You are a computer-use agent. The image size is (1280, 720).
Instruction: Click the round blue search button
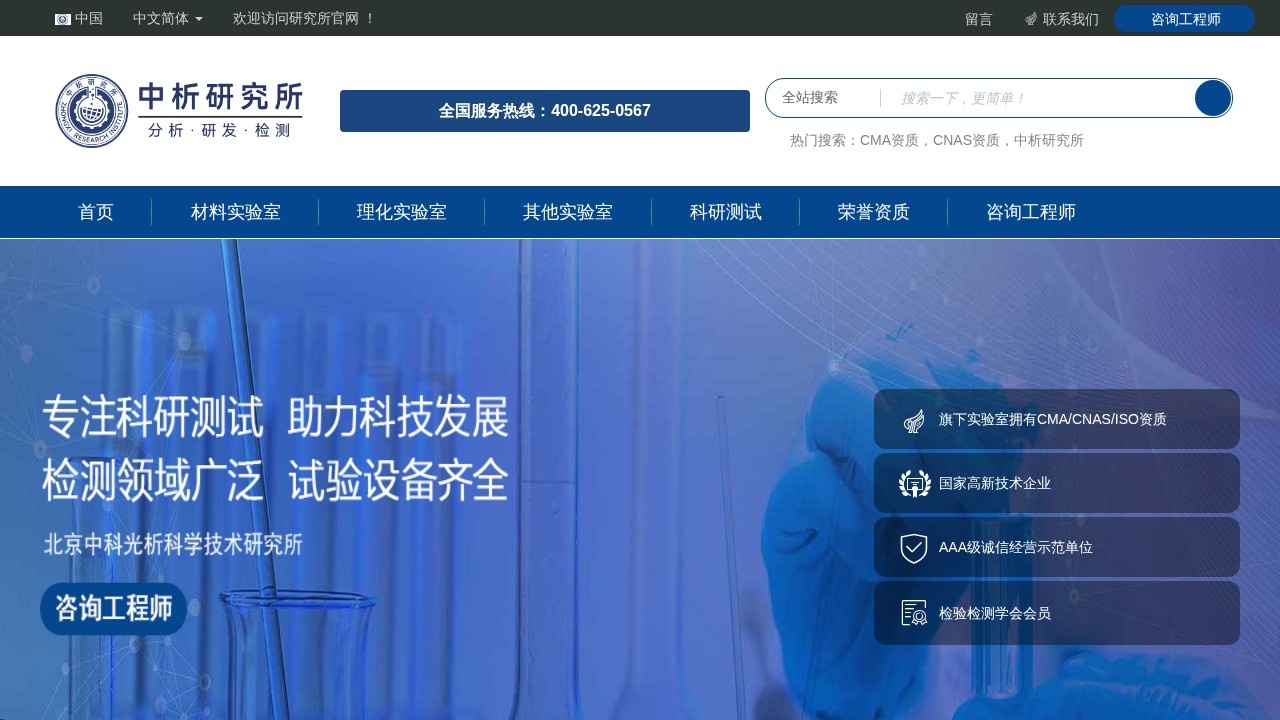[x=1213, y=98]
